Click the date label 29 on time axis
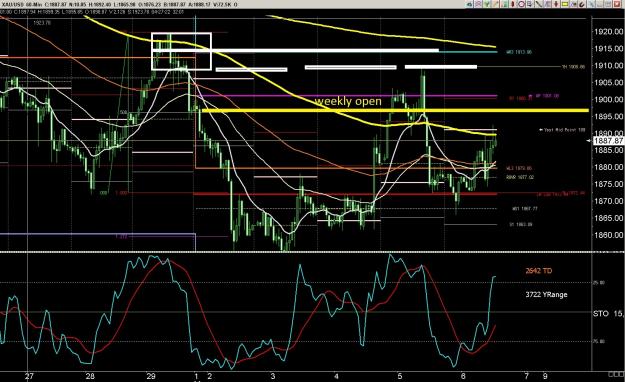Viewport: 625px width, 382px height. pos(151,376)
